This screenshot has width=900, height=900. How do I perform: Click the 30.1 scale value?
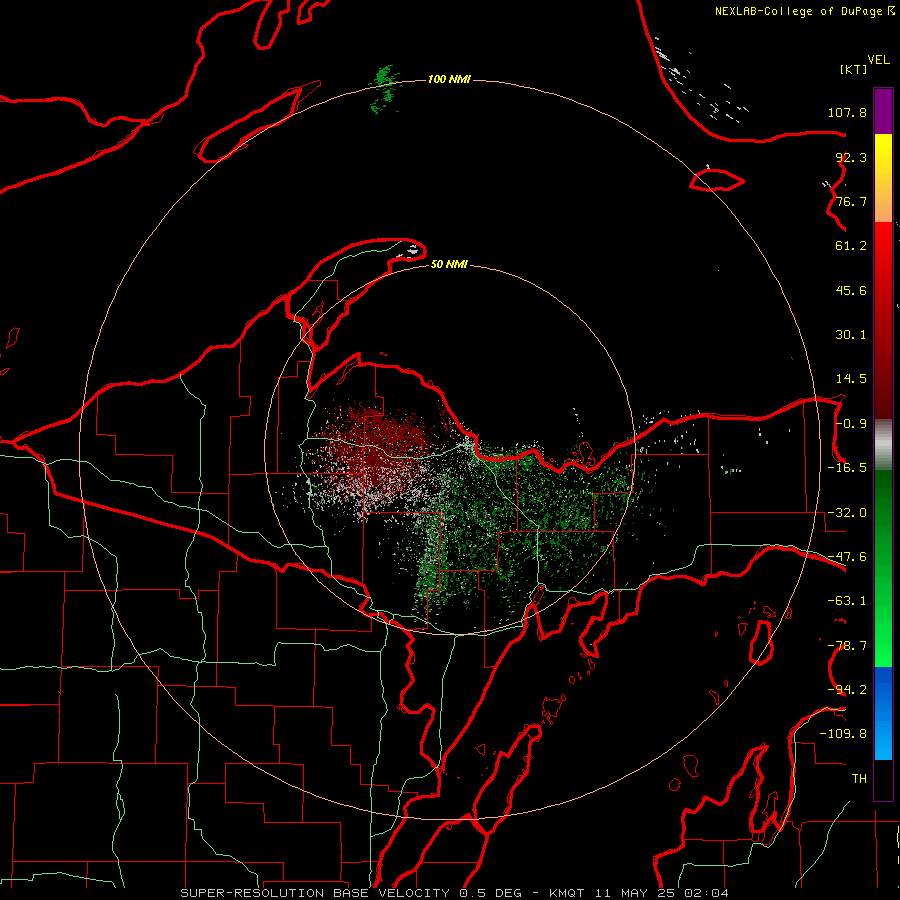click(x=851, y=335)
